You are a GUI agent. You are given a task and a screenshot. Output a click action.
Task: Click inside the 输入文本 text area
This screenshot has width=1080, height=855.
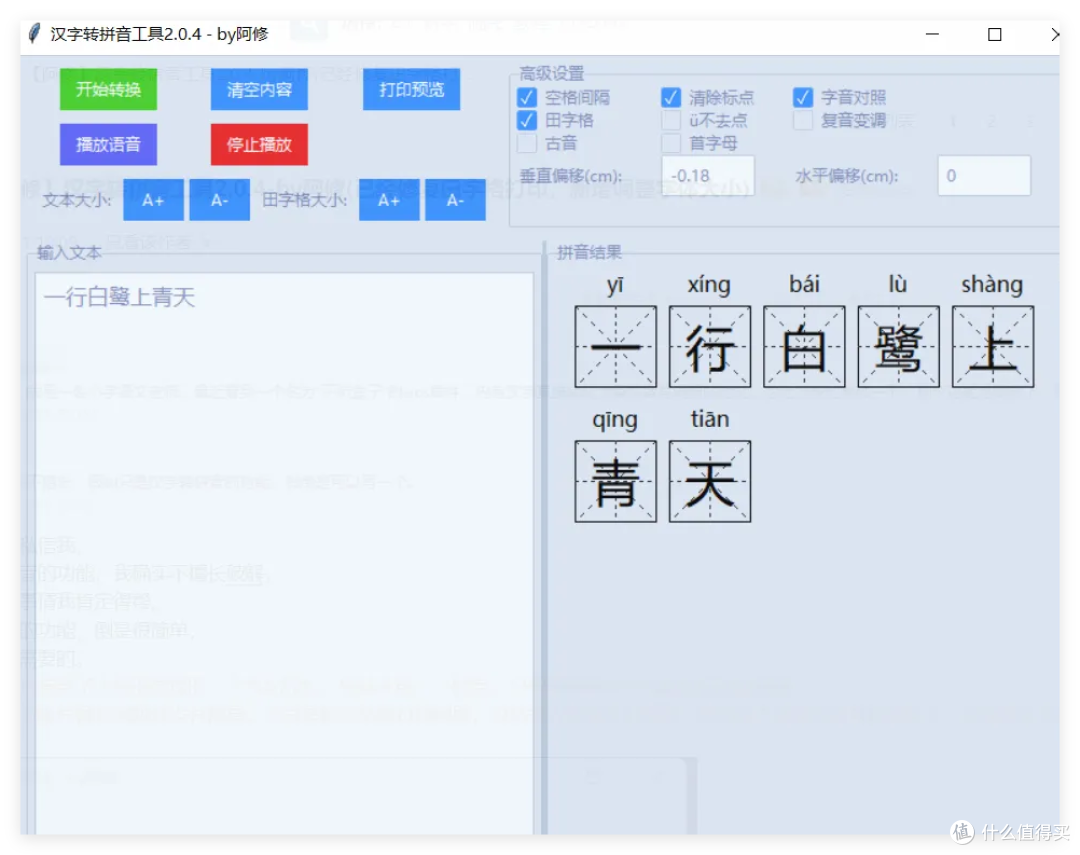[284, 551]
